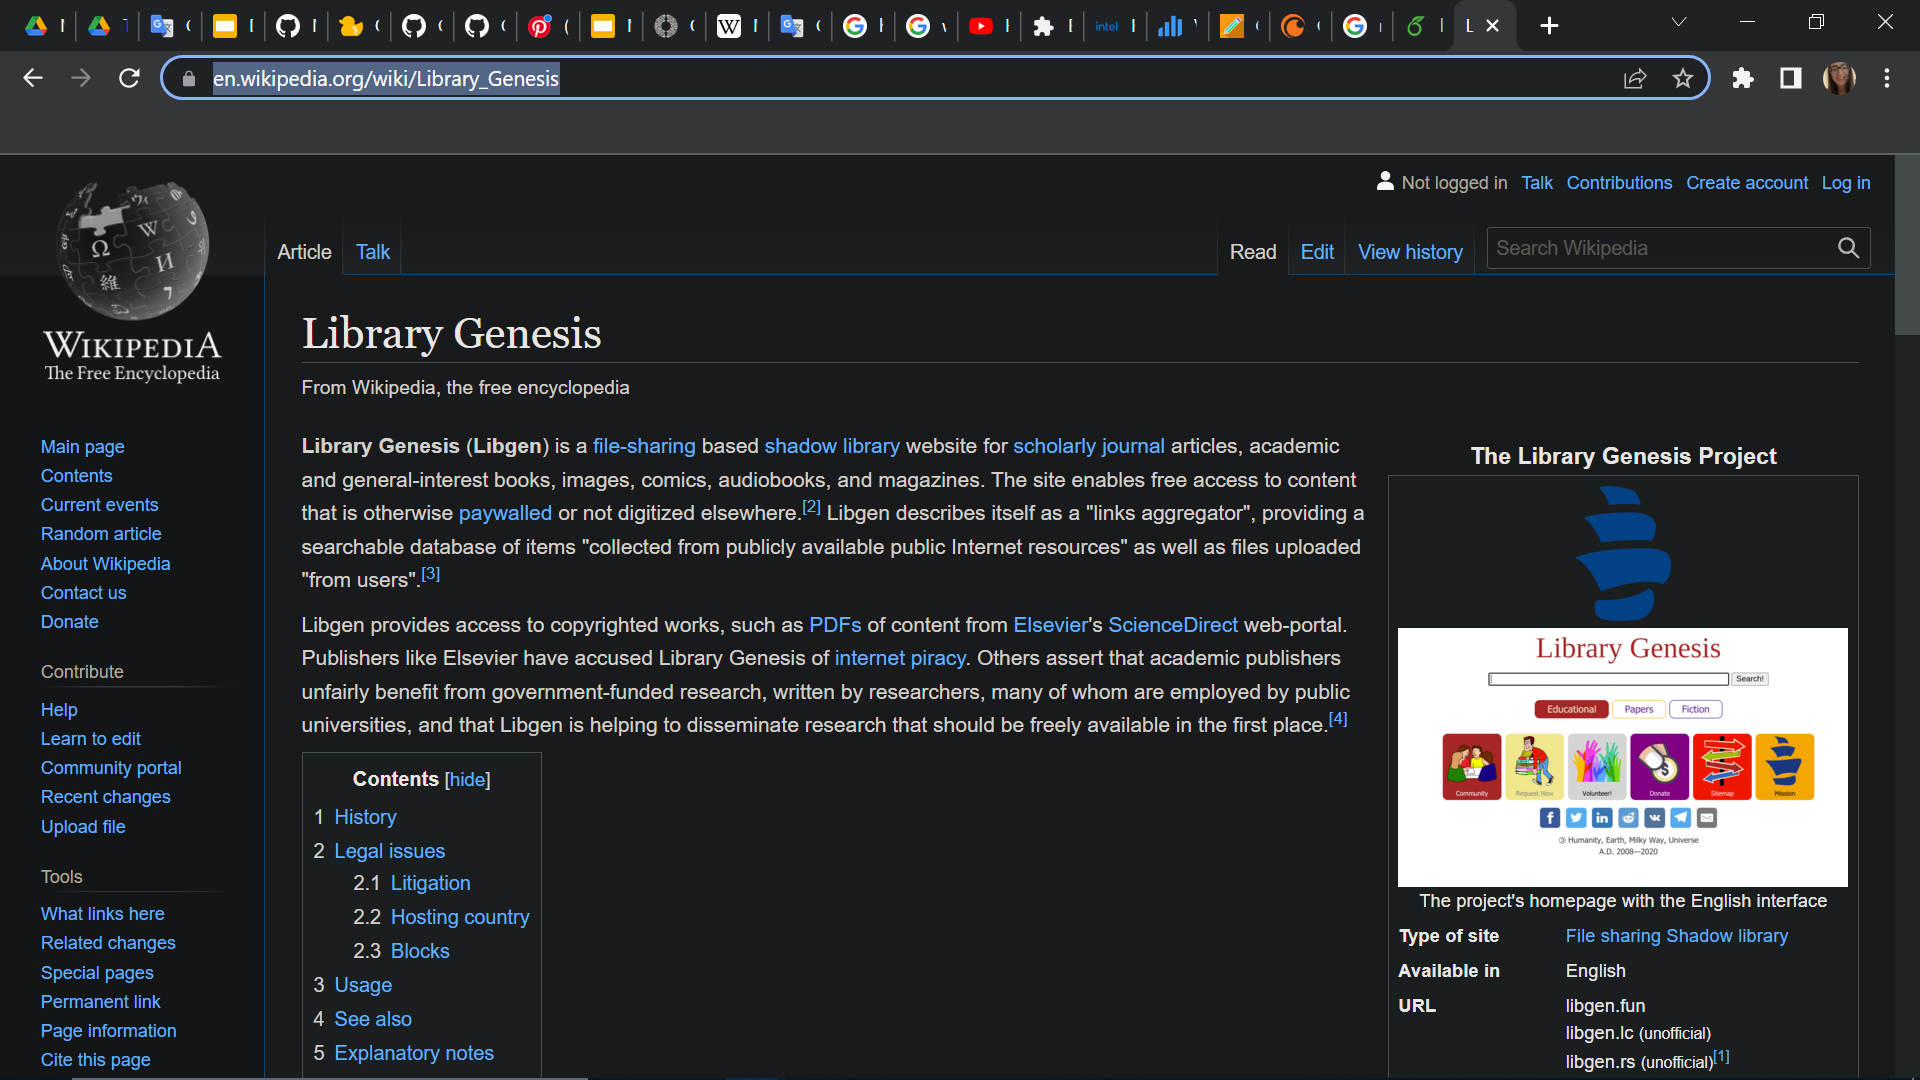
Task: Bookmark this page using the star icon
Action: click(x=1683, y=78)
